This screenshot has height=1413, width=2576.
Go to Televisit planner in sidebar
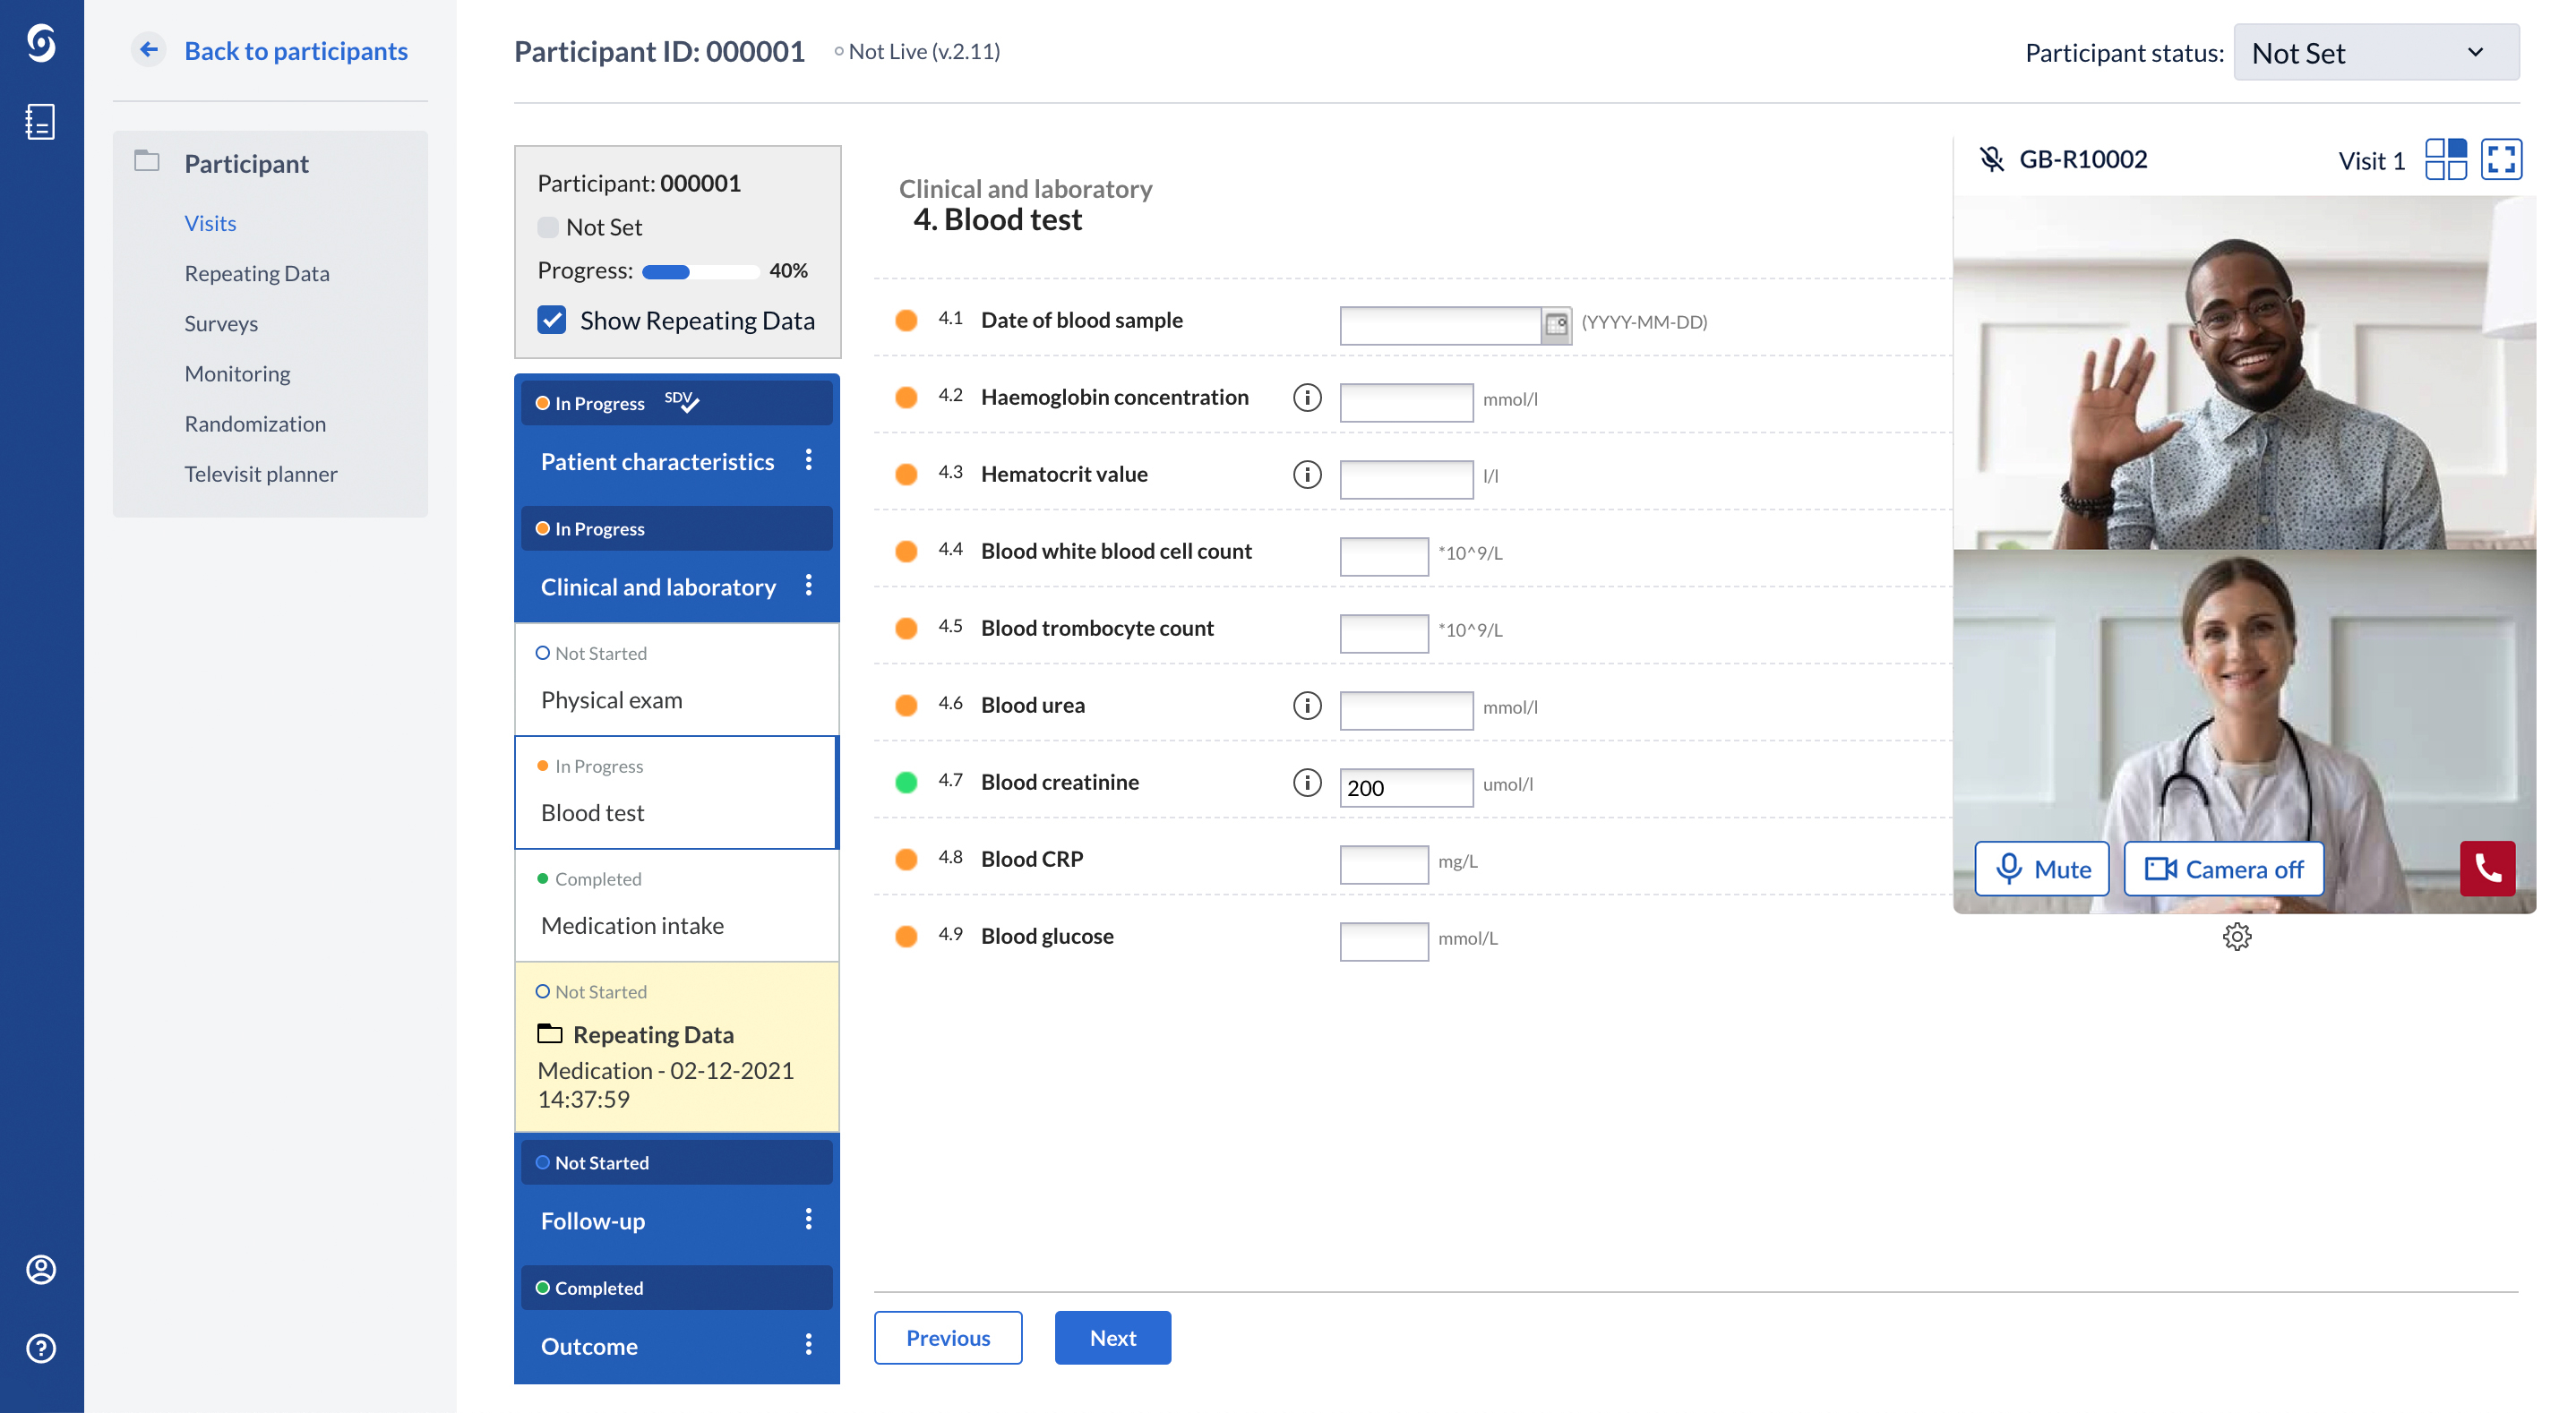260,474
